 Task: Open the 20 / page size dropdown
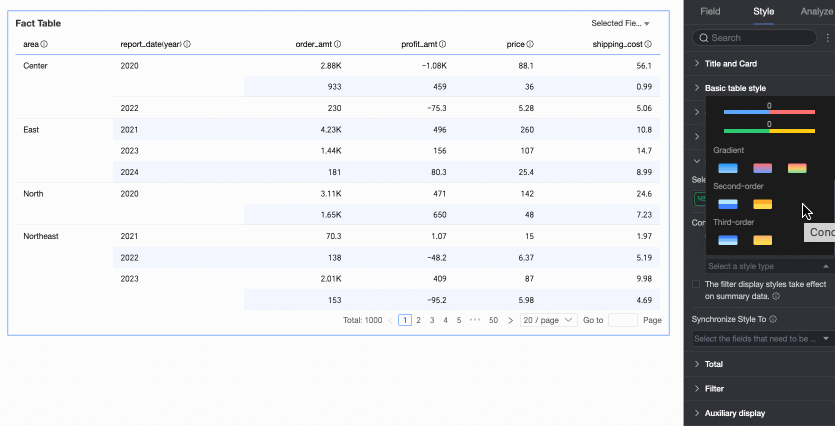coord(549,320)
